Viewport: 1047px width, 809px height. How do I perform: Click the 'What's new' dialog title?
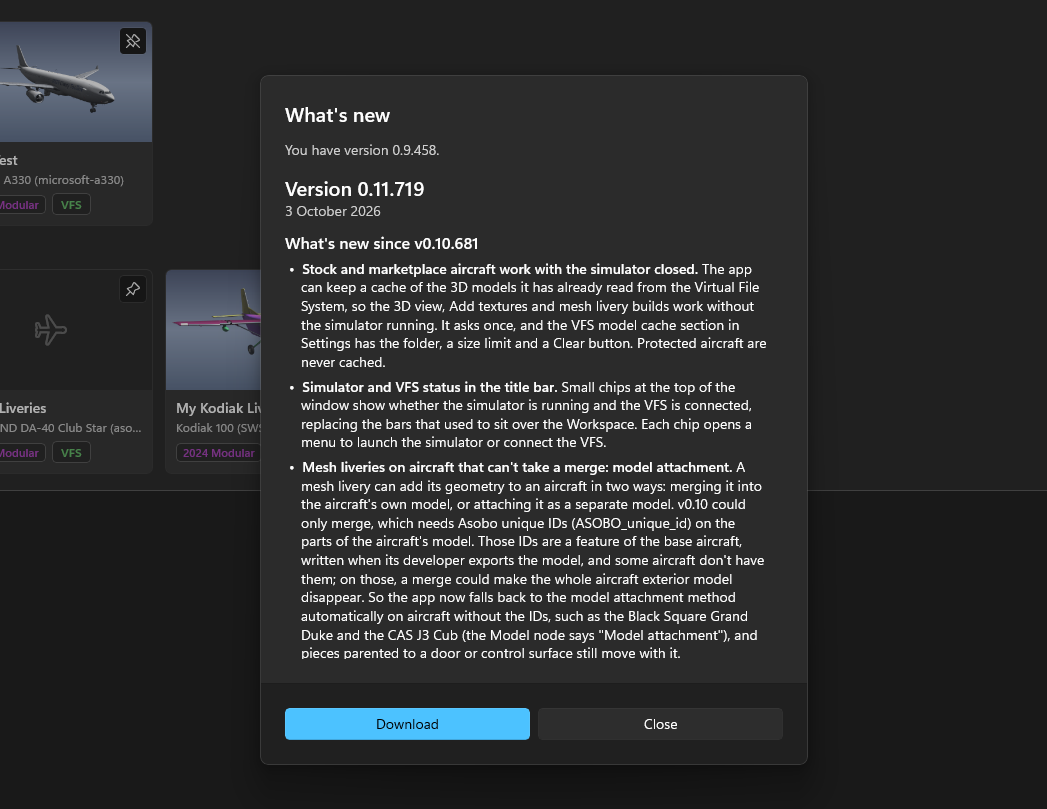click(337, 115)
